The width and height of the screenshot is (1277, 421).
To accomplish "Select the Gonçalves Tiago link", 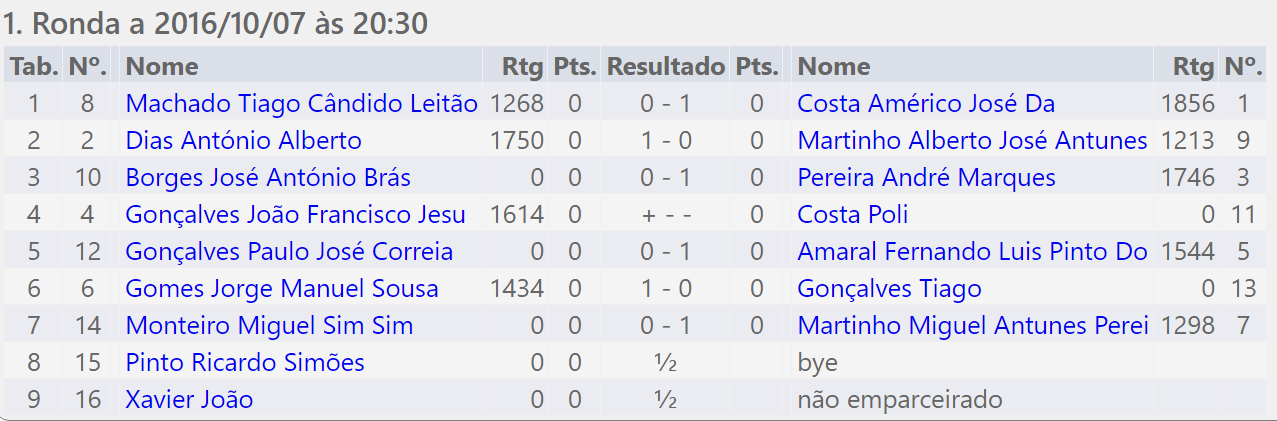I will 890,289.
